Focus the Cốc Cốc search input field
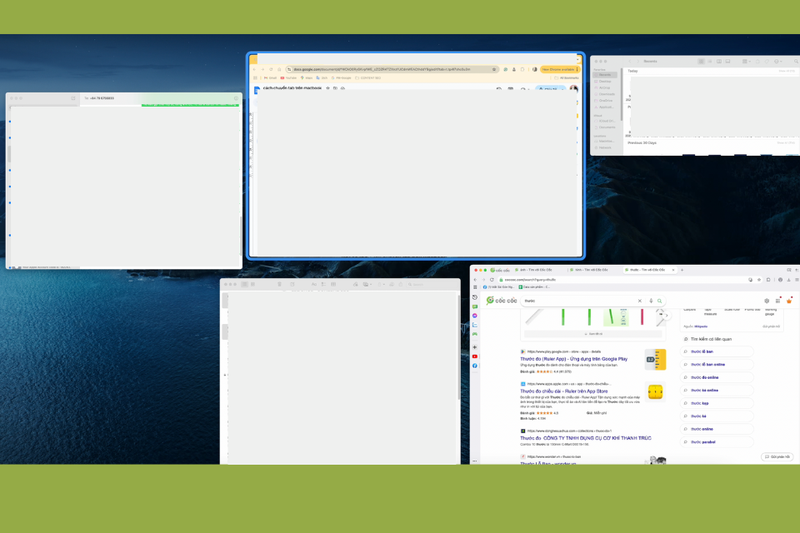Screen dimensions: 800x533 pos(580,301)
